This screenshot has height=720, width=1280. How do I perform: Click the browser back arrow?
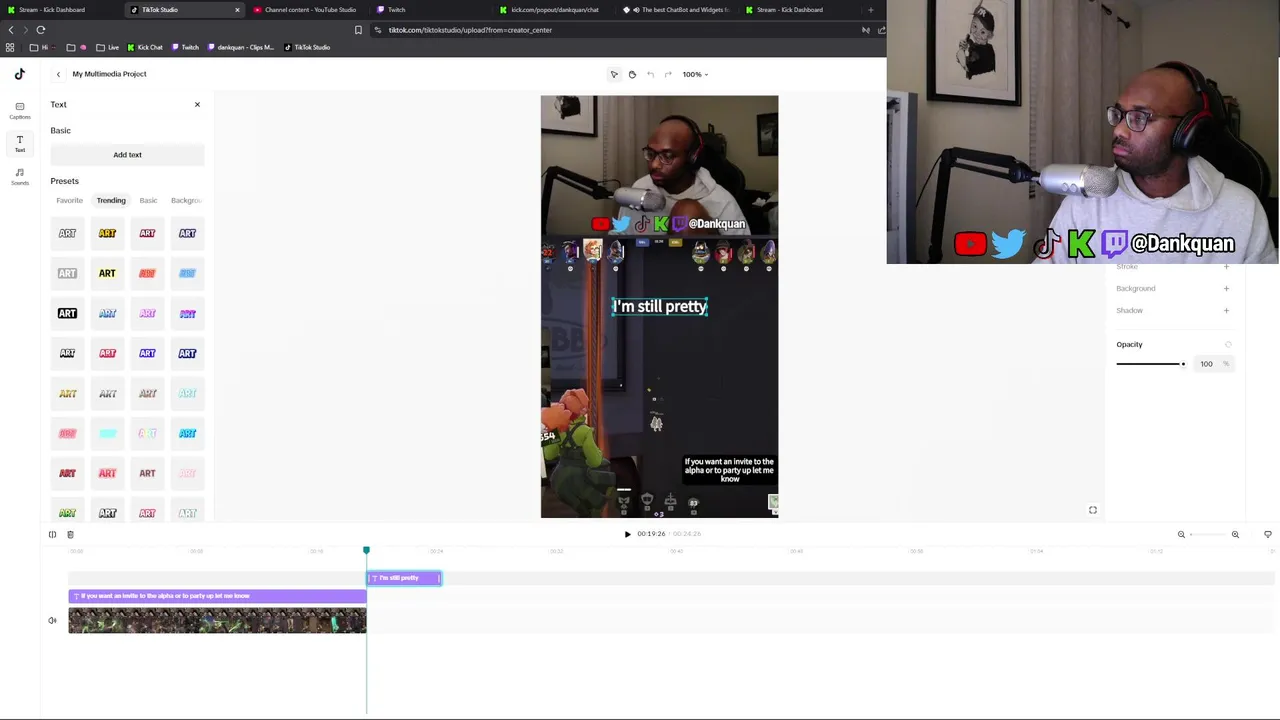point(11,30)
